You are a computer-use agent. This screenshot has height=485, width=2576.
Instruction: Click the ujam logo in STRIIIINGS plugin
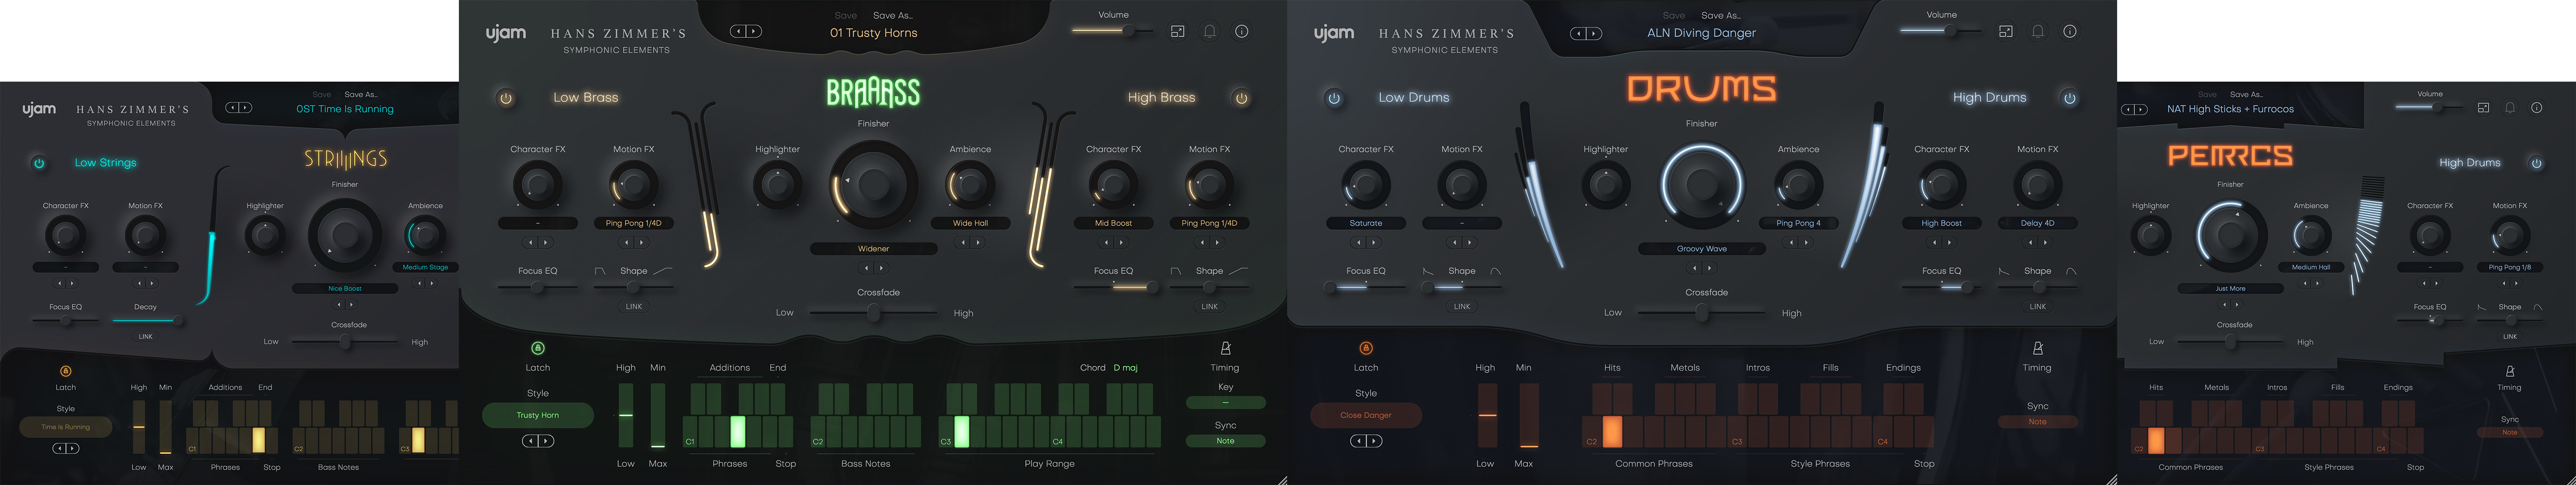[x=40, y=109]
